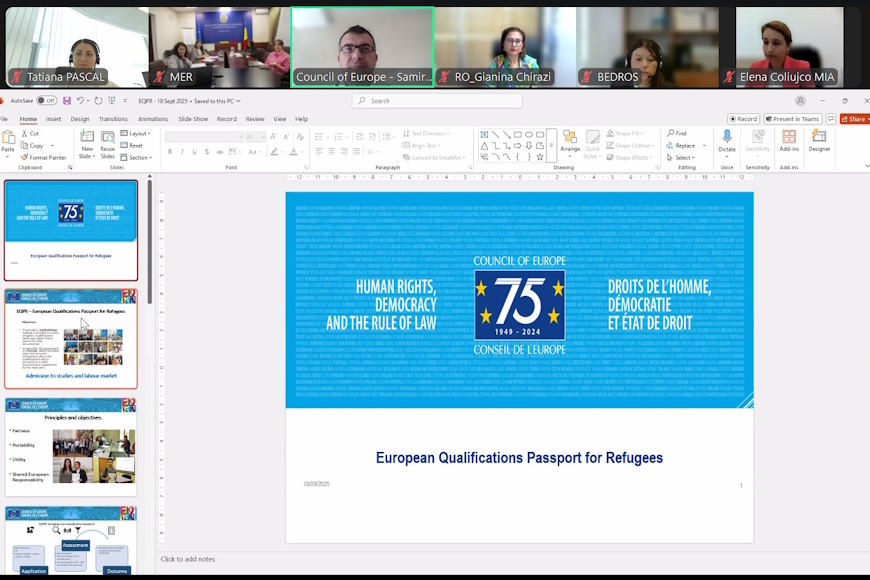Open the Text Direction dropdown
The image size is (870, 580).
tap(426, 133)
